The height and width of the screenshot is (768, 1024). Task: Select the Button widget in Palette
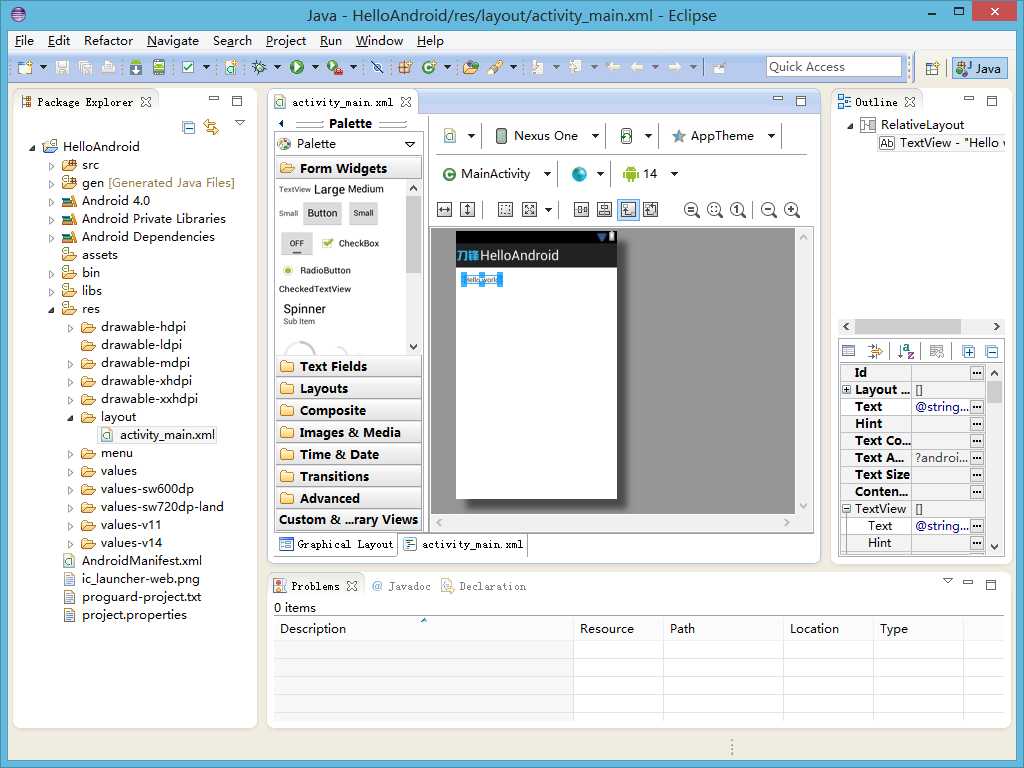coord(323,214)
